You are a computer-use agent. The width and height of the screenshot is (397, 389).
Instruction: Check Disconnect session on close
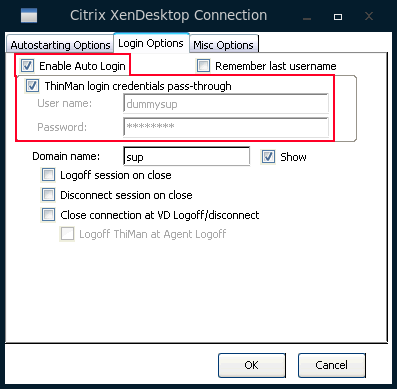click(48, 195)
